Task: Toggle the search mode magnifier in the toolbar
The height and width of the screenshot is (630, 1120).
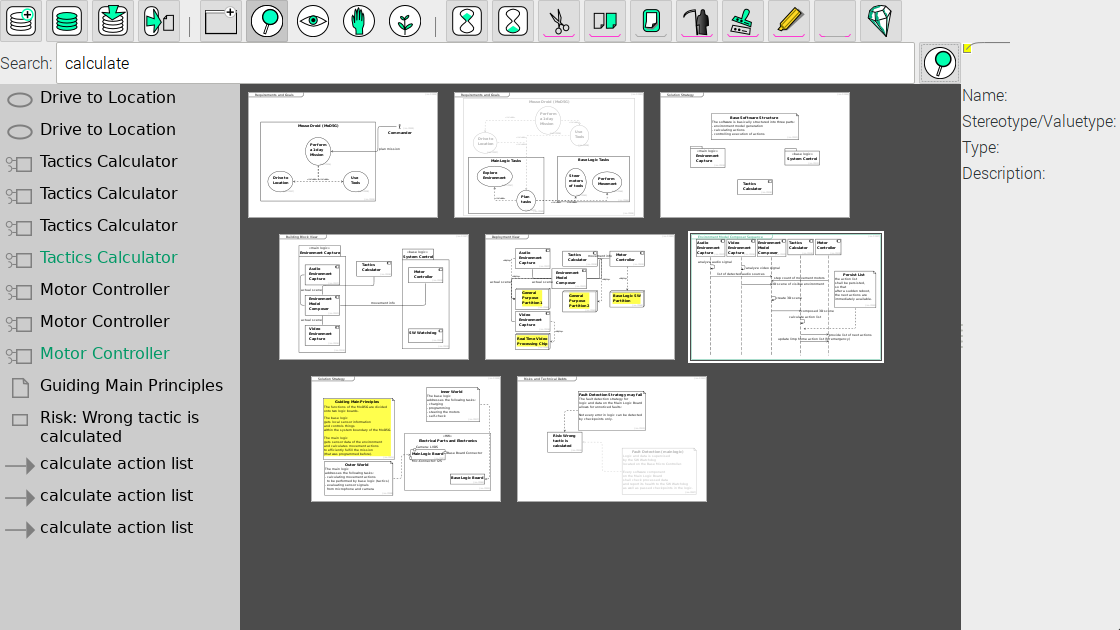Action: pyautogui.click(x=267, y=20)
